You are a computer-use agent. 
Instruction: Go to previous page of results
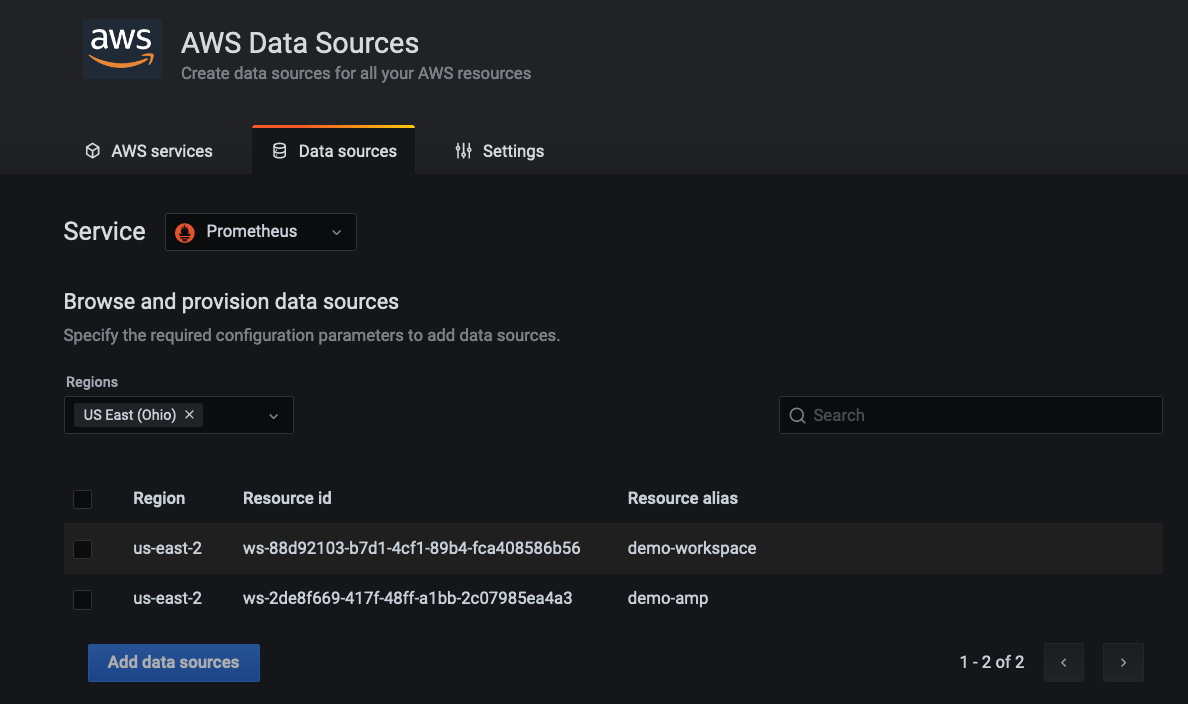click(x=1064, y=662)
